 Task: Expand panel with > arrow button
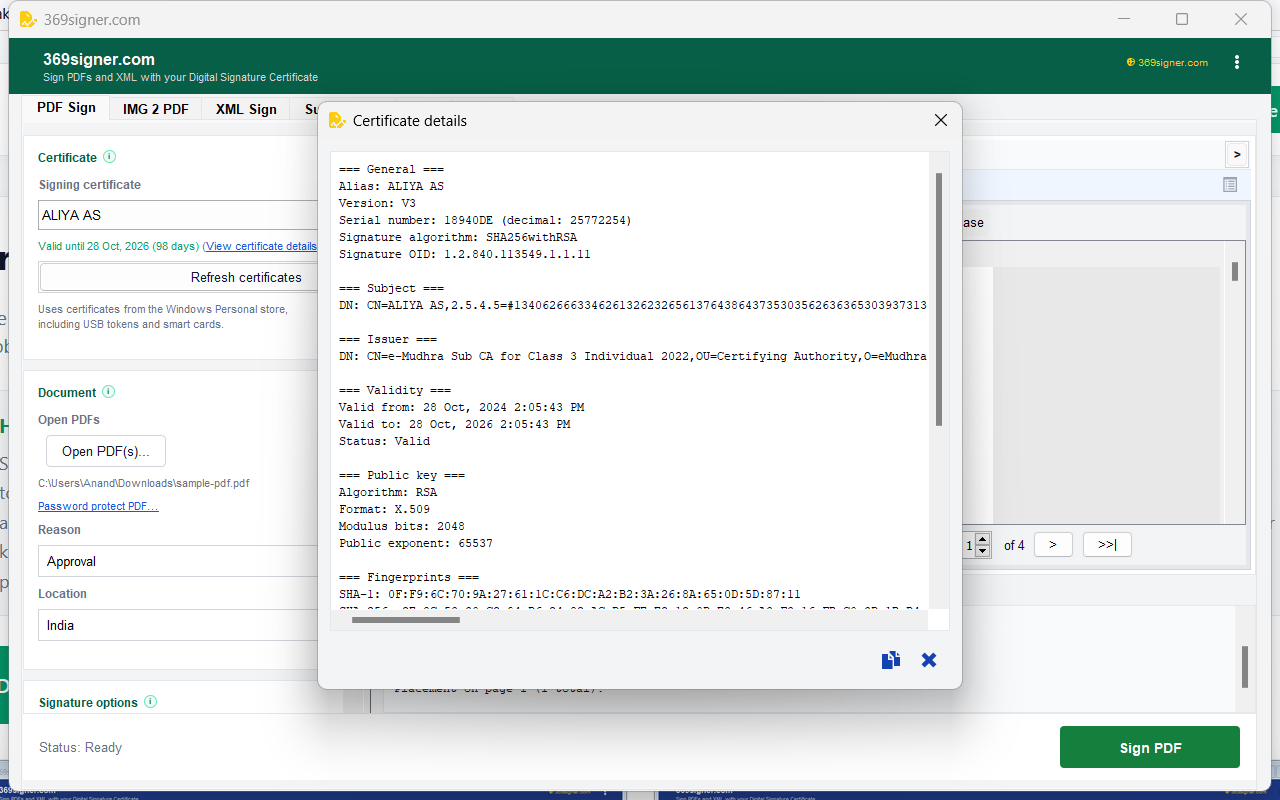pos(1237,154)
